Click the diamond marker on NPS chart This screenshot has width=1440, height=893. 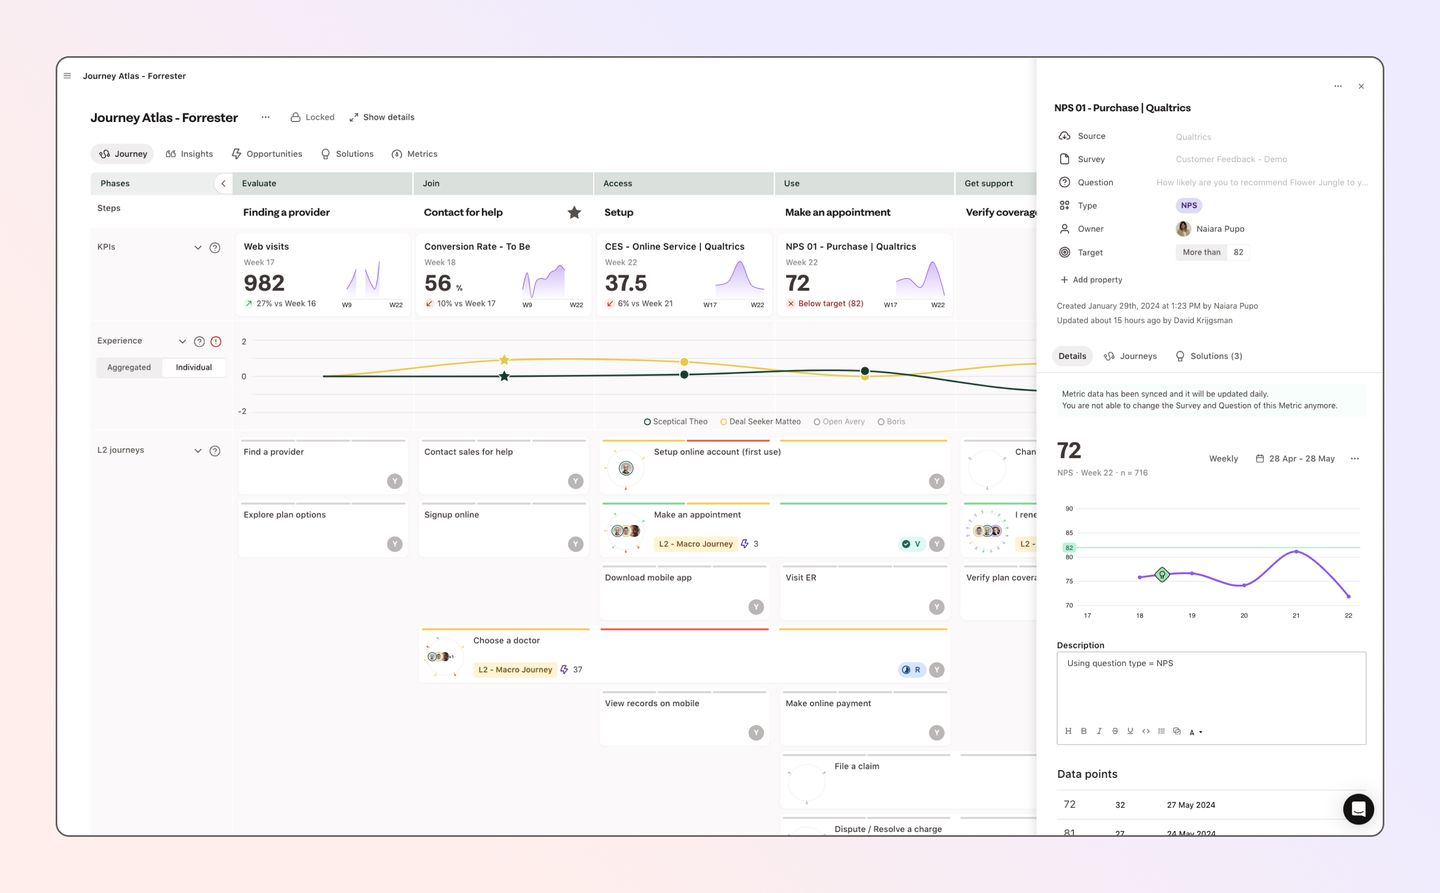[x=1162, y=574]
